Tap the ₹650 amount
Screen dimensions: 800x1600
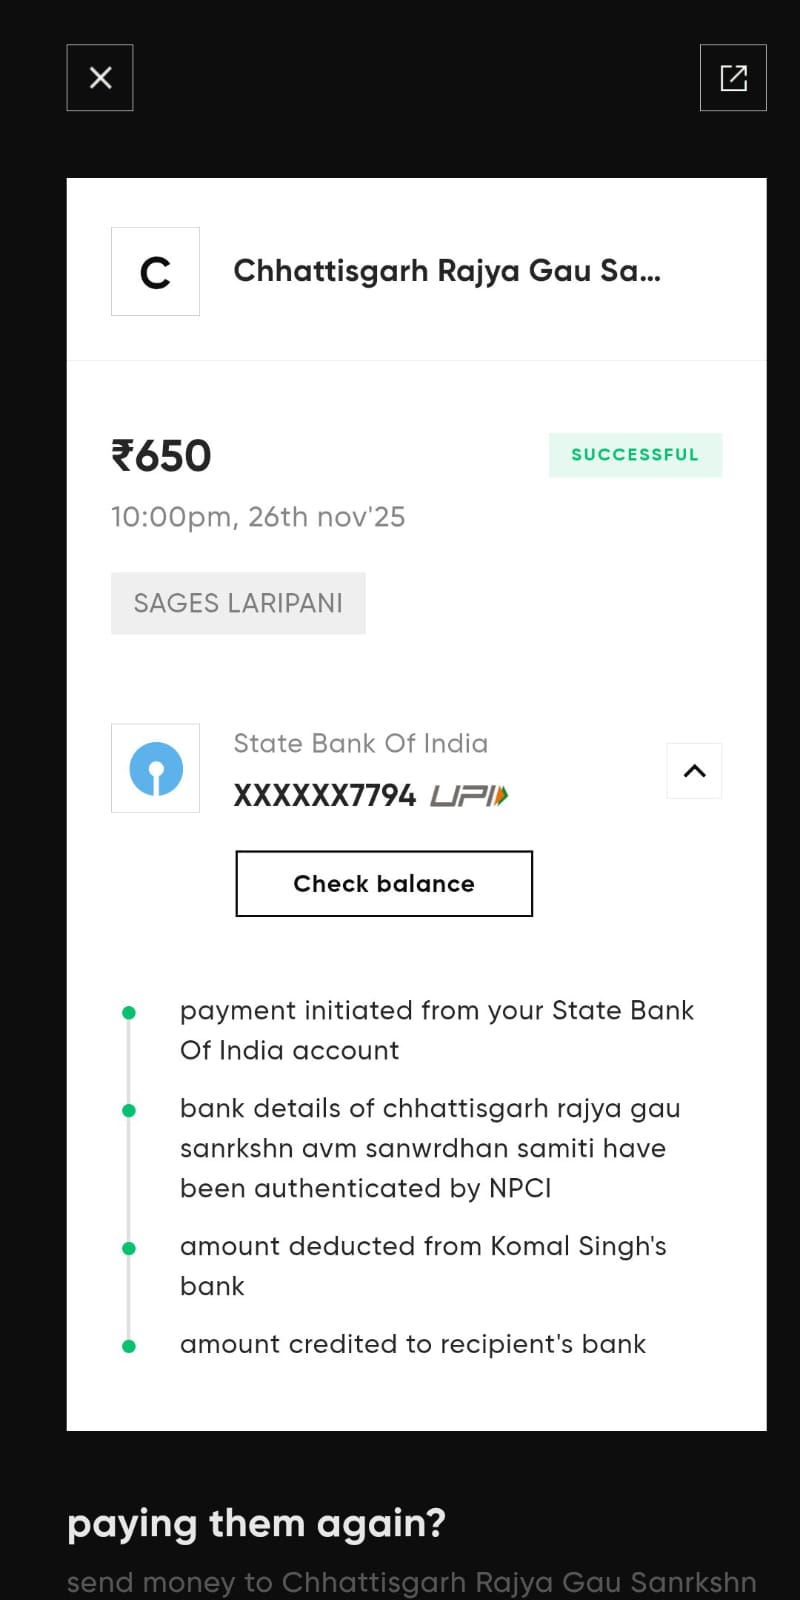tap(161, 456)
